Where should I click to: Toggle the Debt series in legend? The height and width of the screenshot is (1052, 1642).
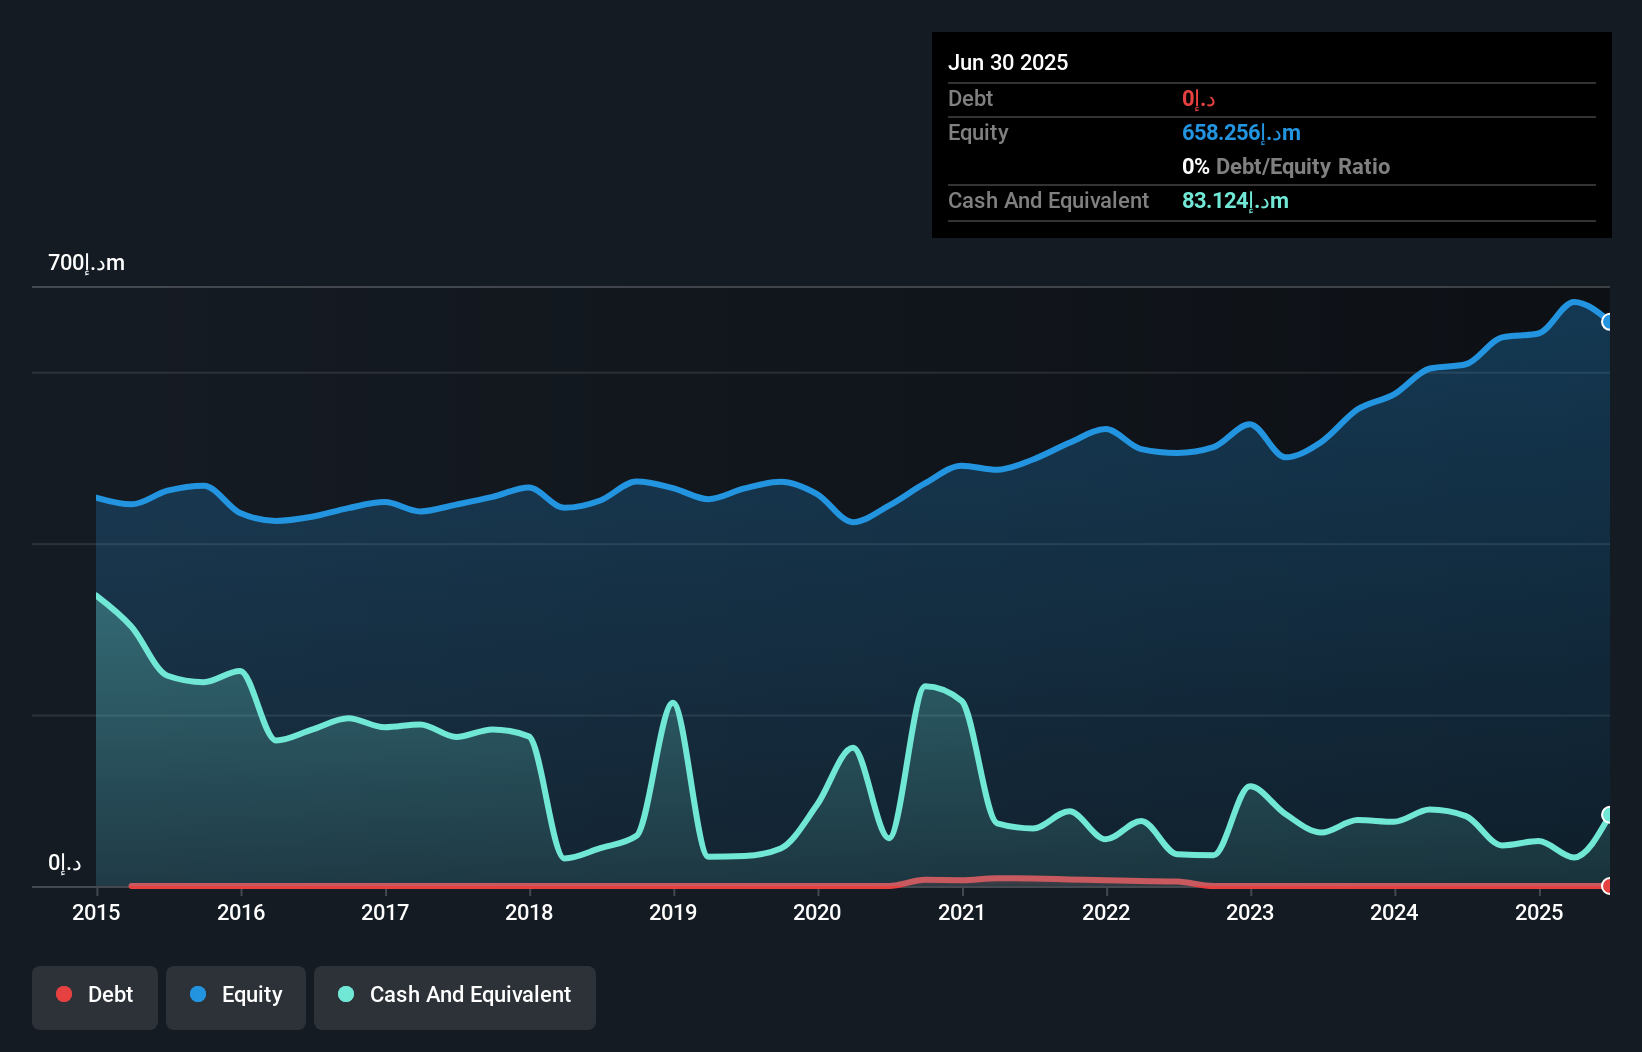(x=95, y=996)
